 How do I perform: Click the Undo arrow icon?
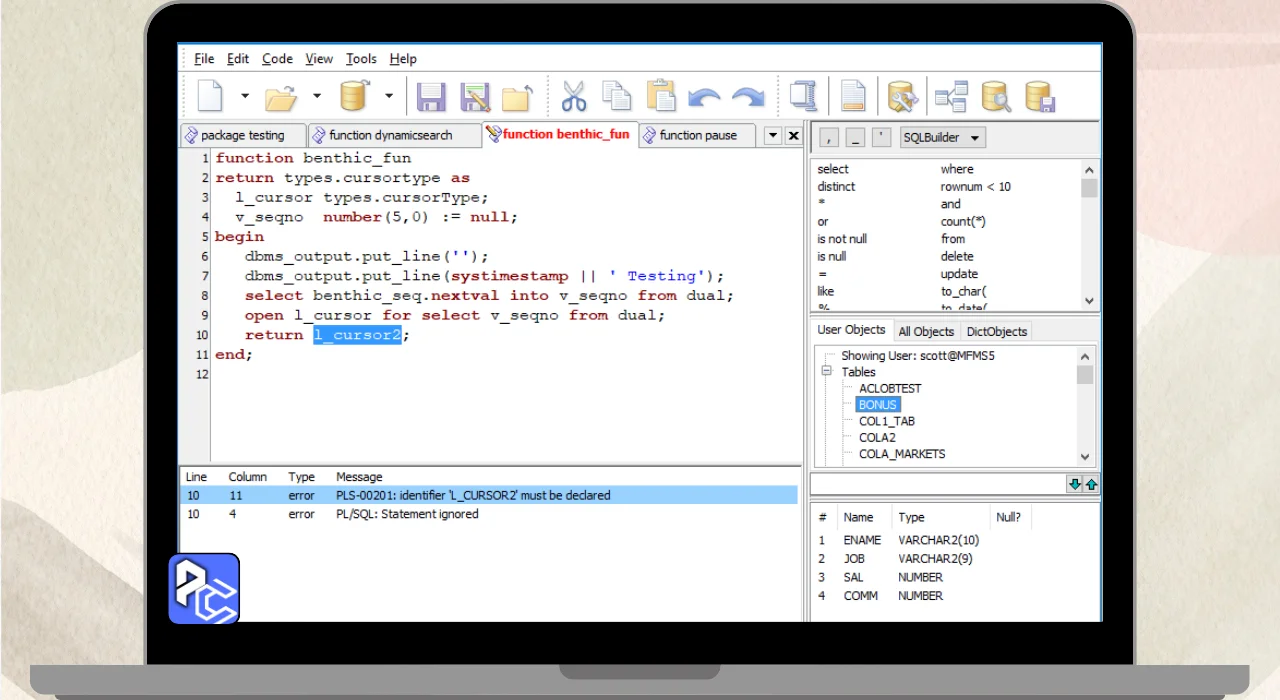point(704,97)
